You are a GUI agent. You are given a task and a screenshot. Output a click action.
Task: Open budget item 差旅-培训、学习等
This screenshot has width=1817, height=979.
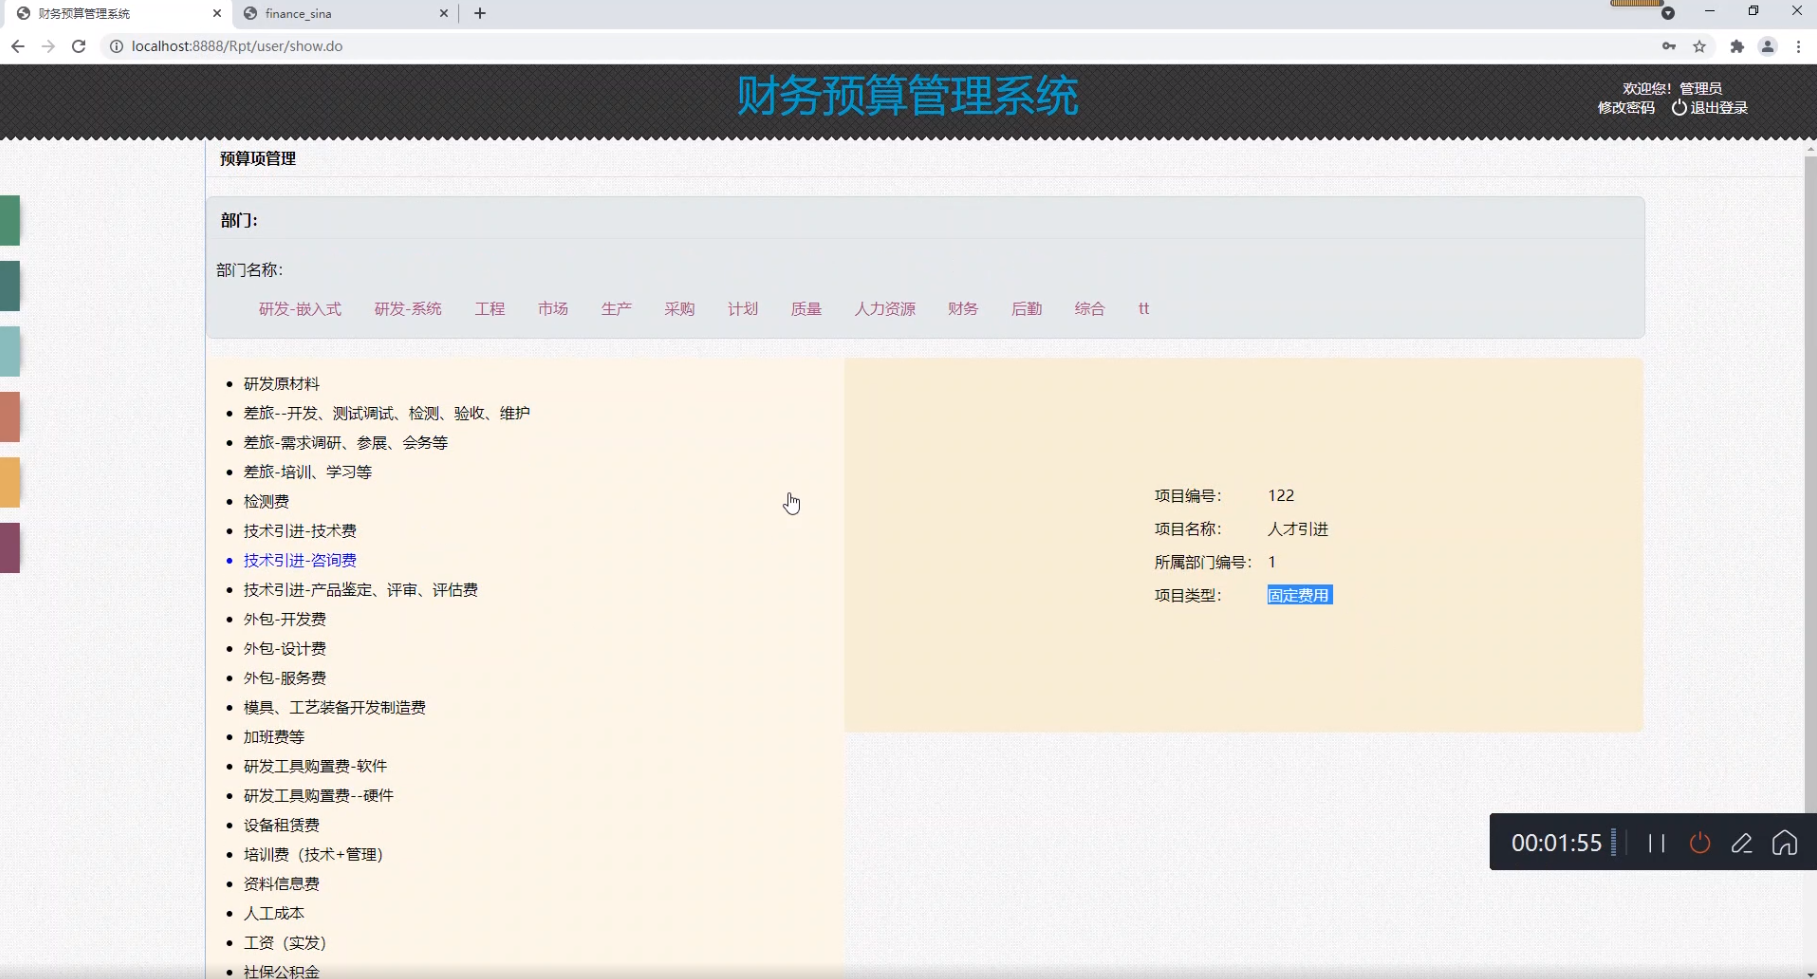tap(308, 472)
